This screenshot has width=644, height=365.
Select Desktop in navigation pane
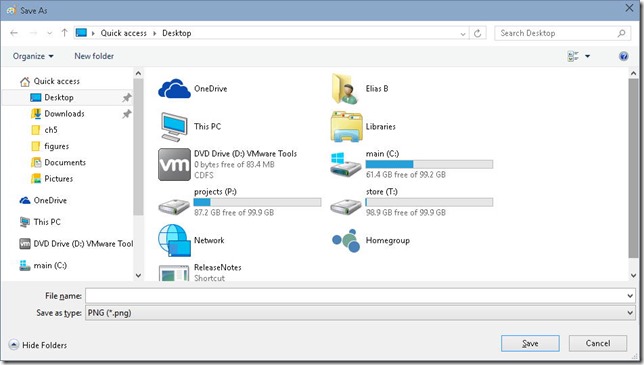point(59,98)
